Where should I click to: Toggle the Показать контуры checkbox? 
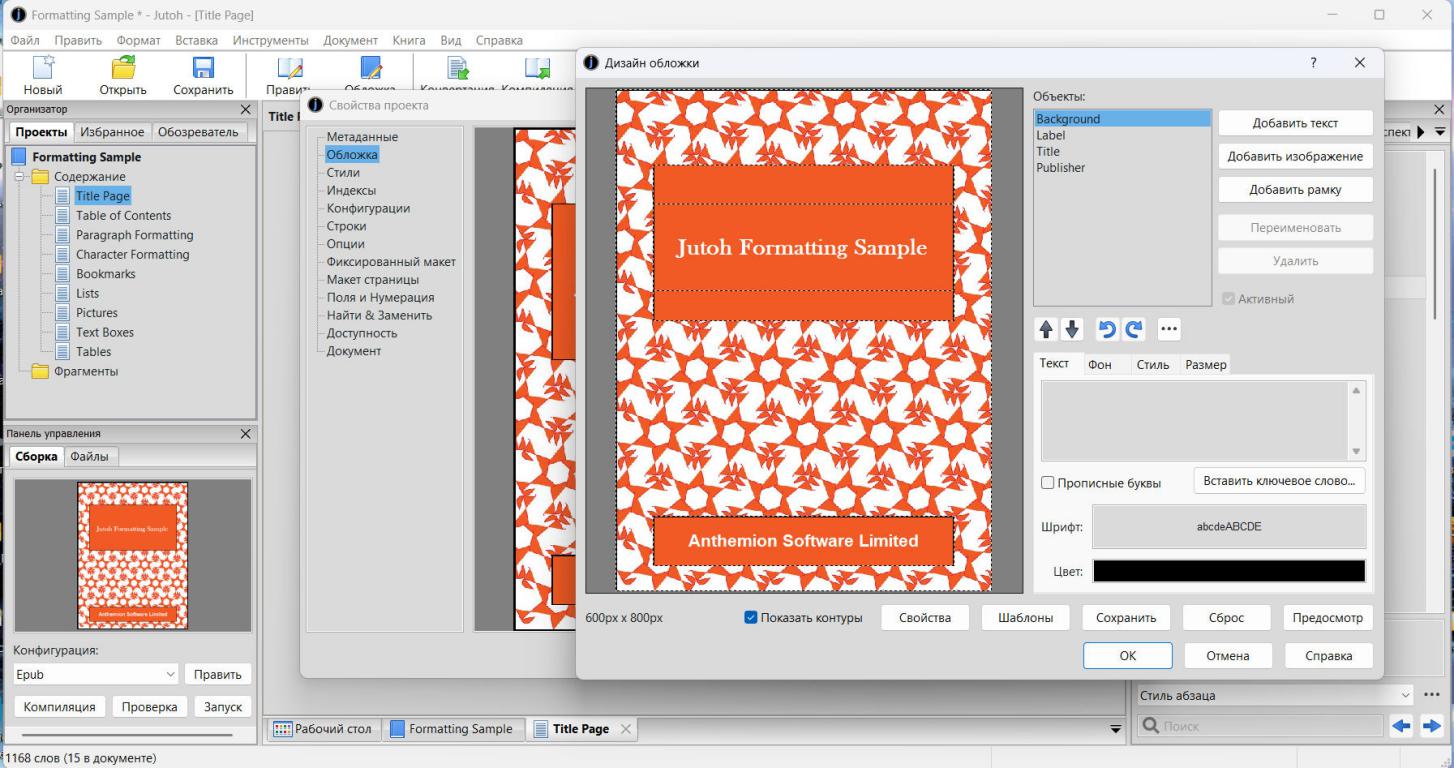[752, 618]
